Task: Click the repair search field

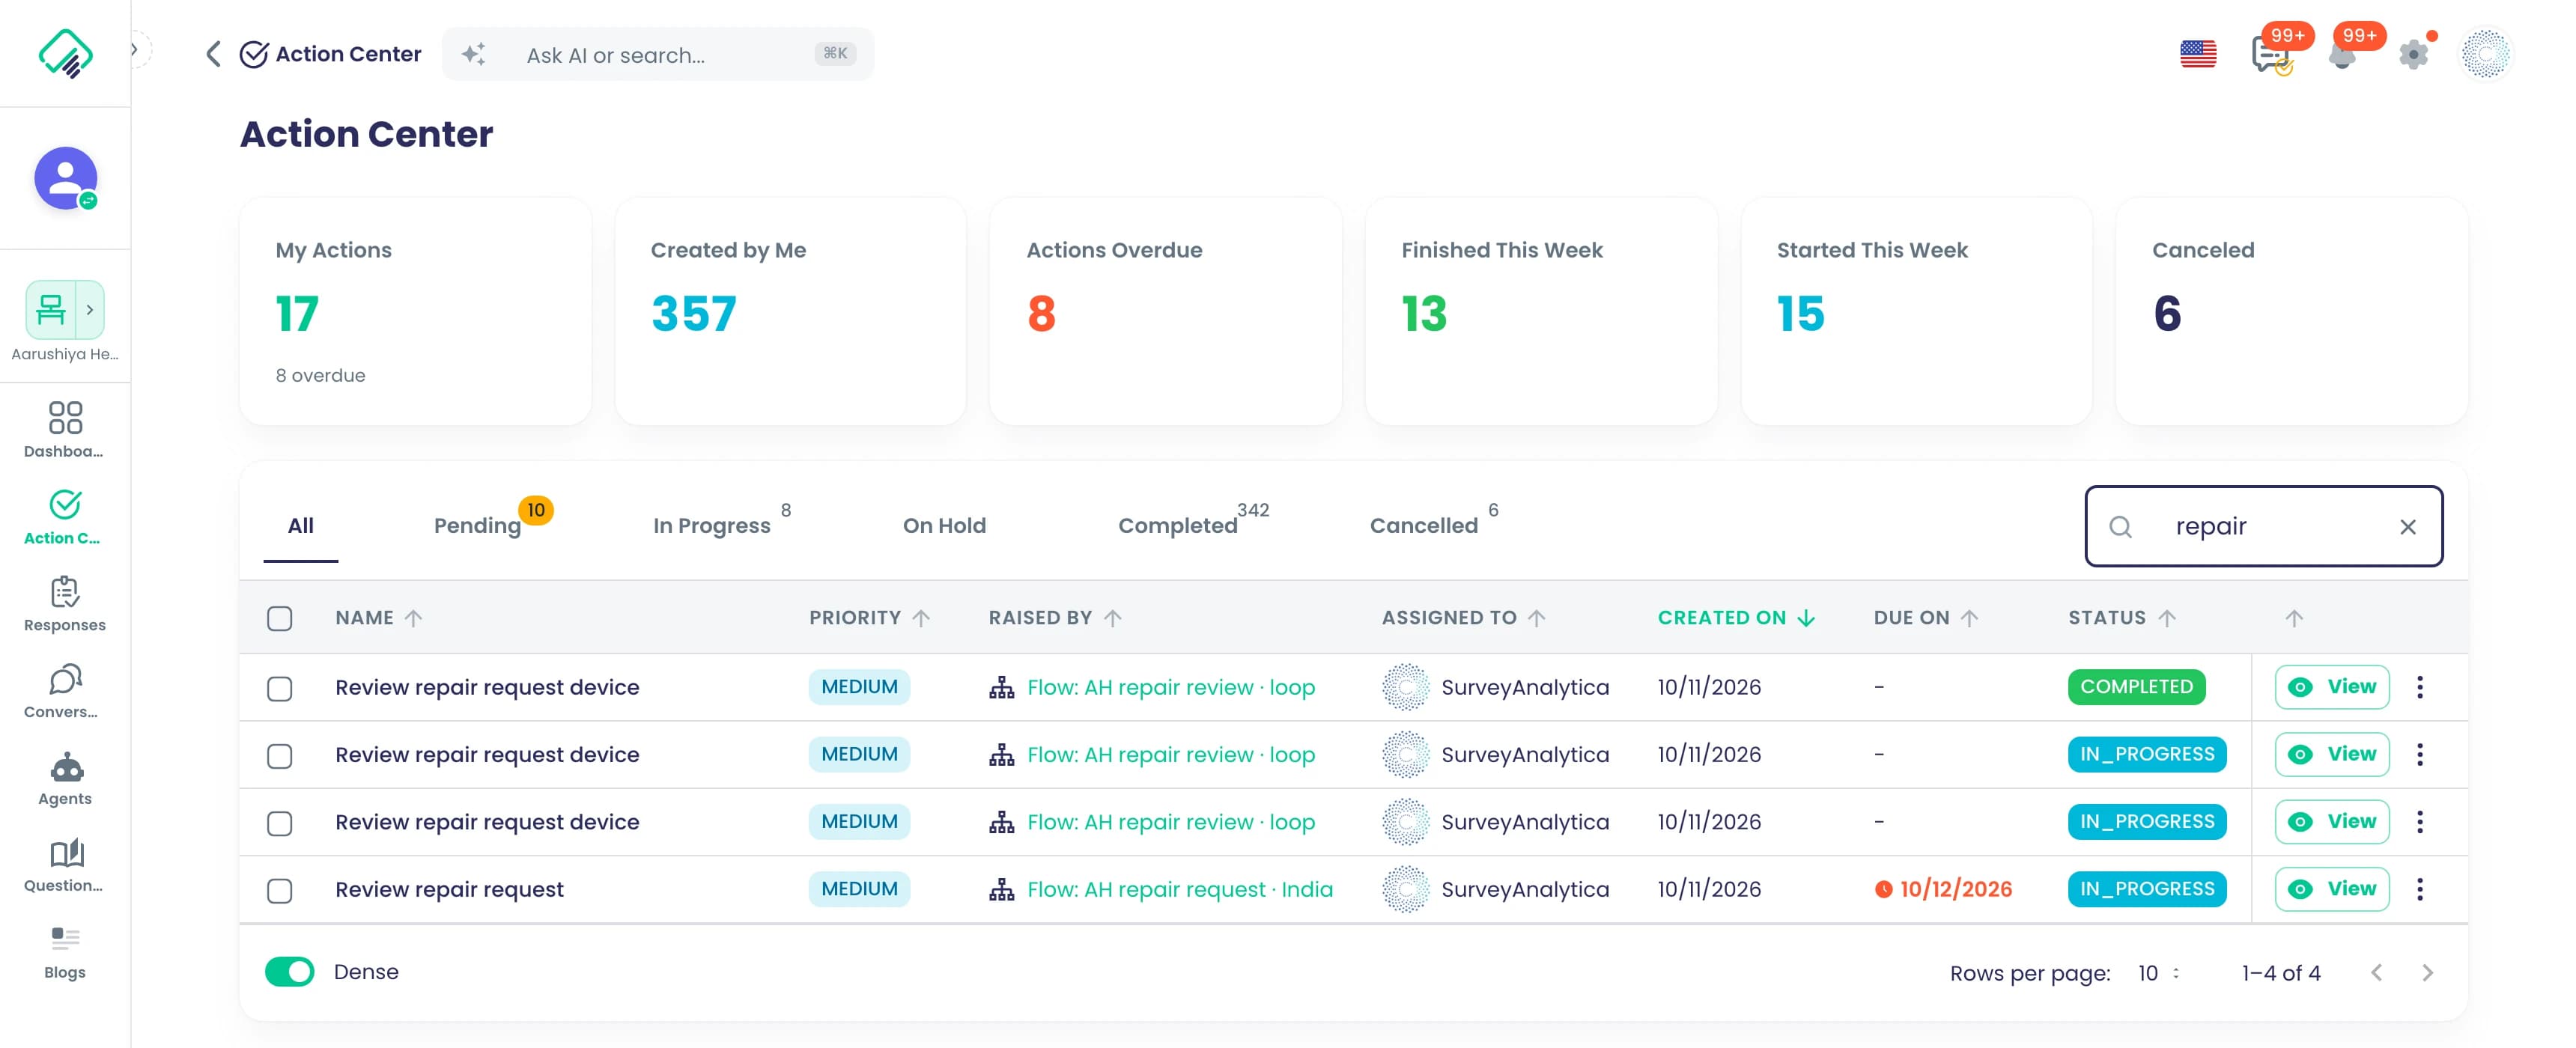Action: pos(2262,526)
